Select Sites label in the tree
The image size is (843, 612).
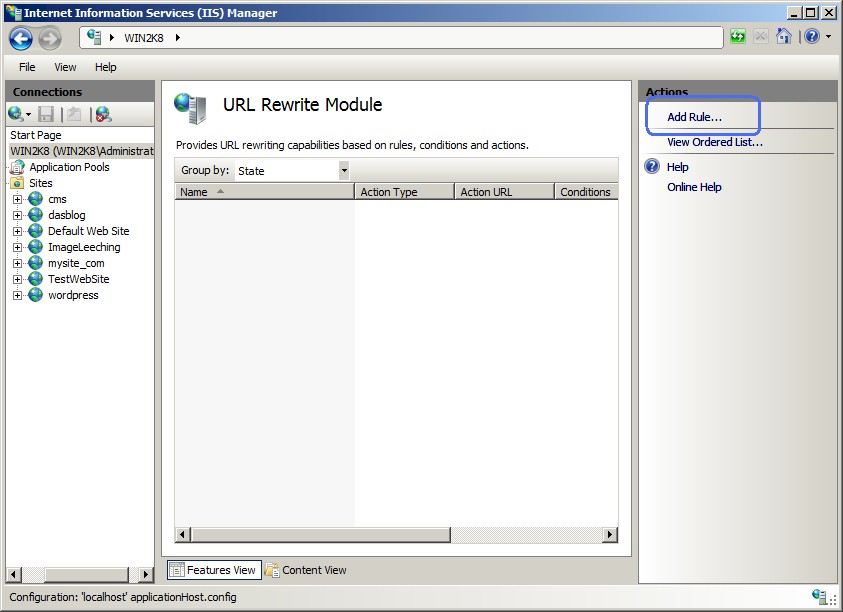[41, 183]
